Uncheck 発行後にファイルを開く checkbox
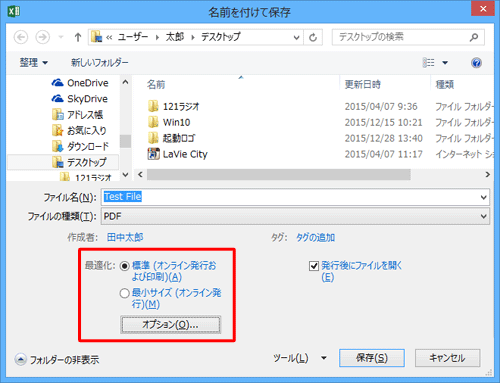The width and height of the screenshot is (500, 383). 314,266
